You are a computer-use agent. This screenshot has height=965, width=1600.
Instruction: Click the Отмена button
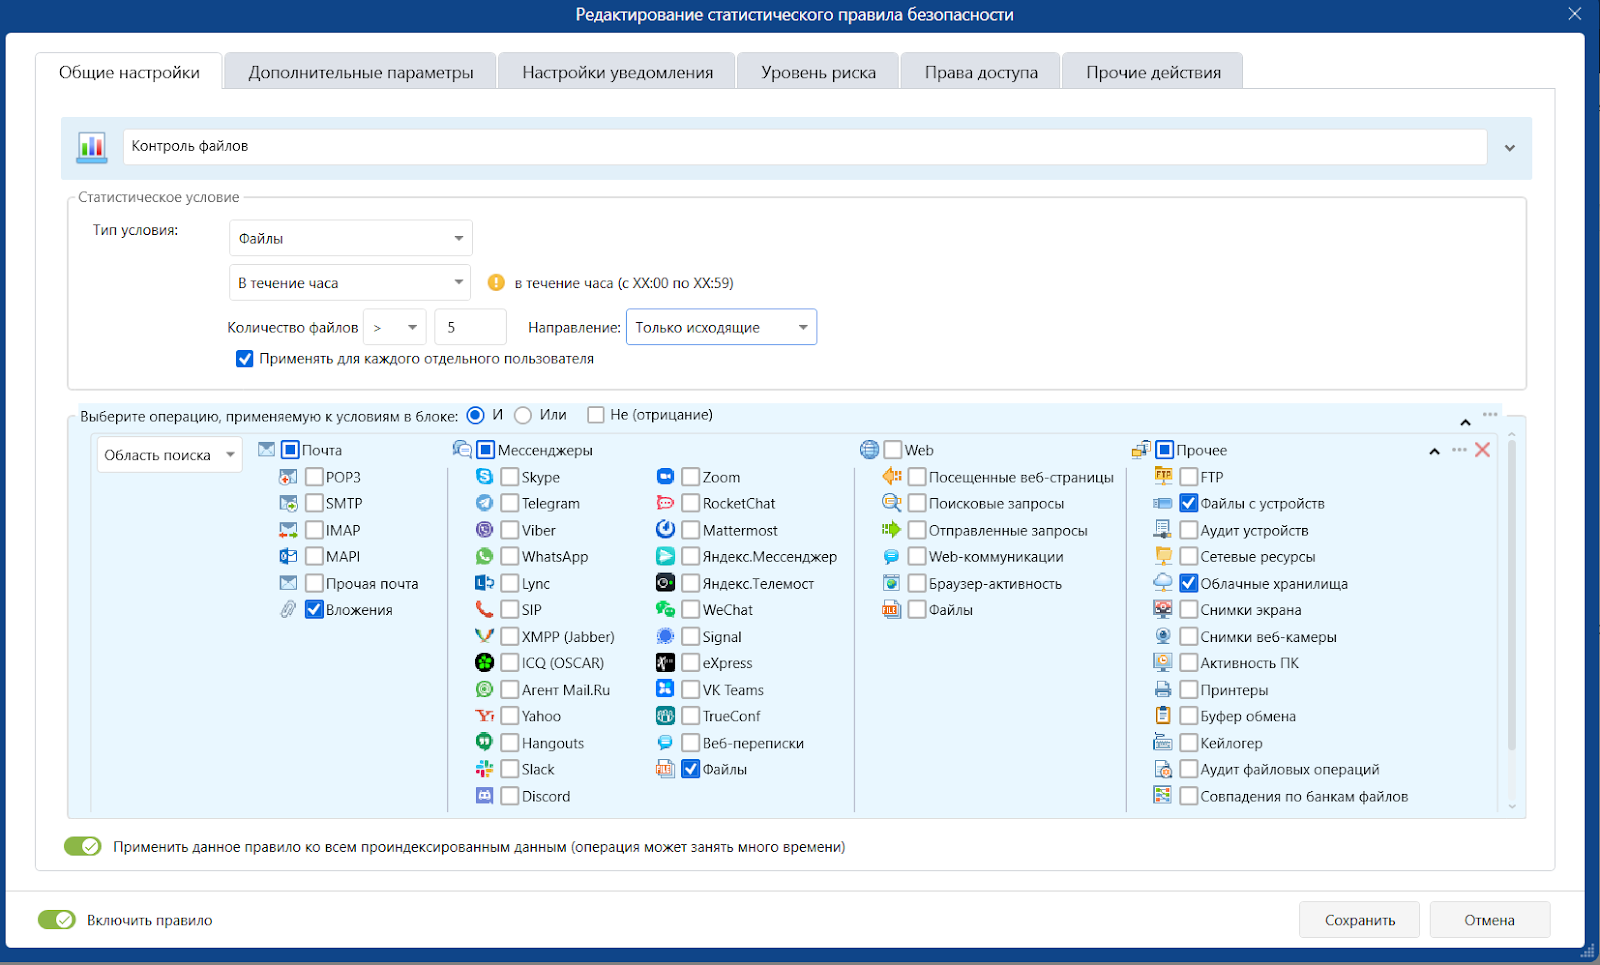[x=1490, y=920]
